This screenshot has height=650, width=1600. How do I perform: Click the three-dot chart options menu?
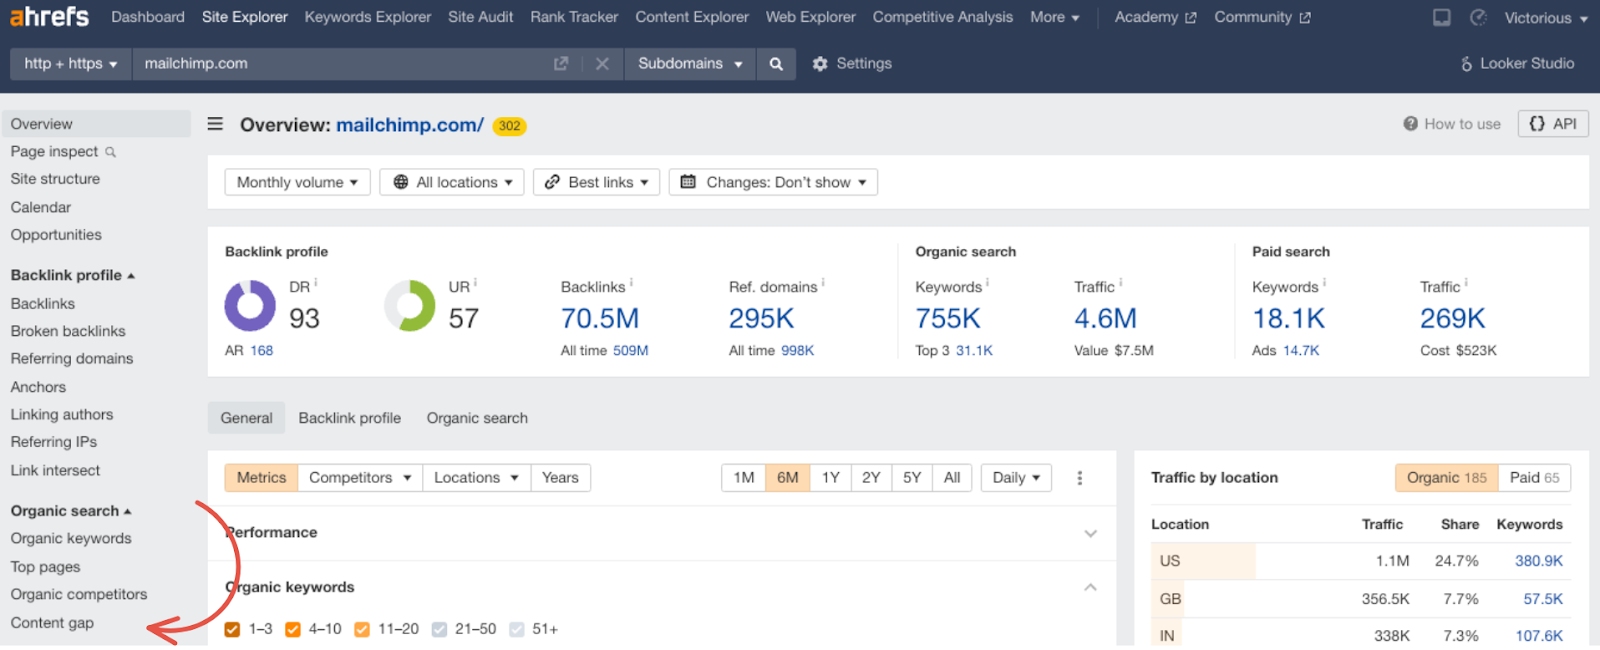[x=1079, y=478]
